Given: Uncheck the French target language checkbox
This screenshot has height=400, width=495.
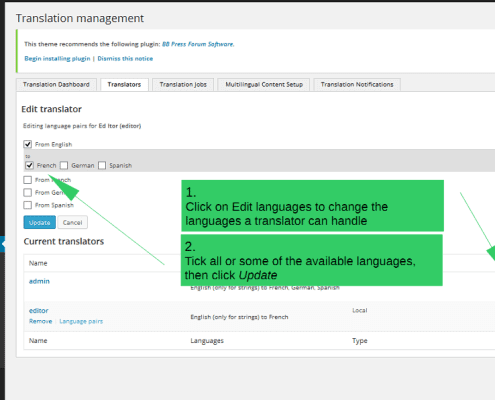Looking at the screenshot, I should point(29,165).
